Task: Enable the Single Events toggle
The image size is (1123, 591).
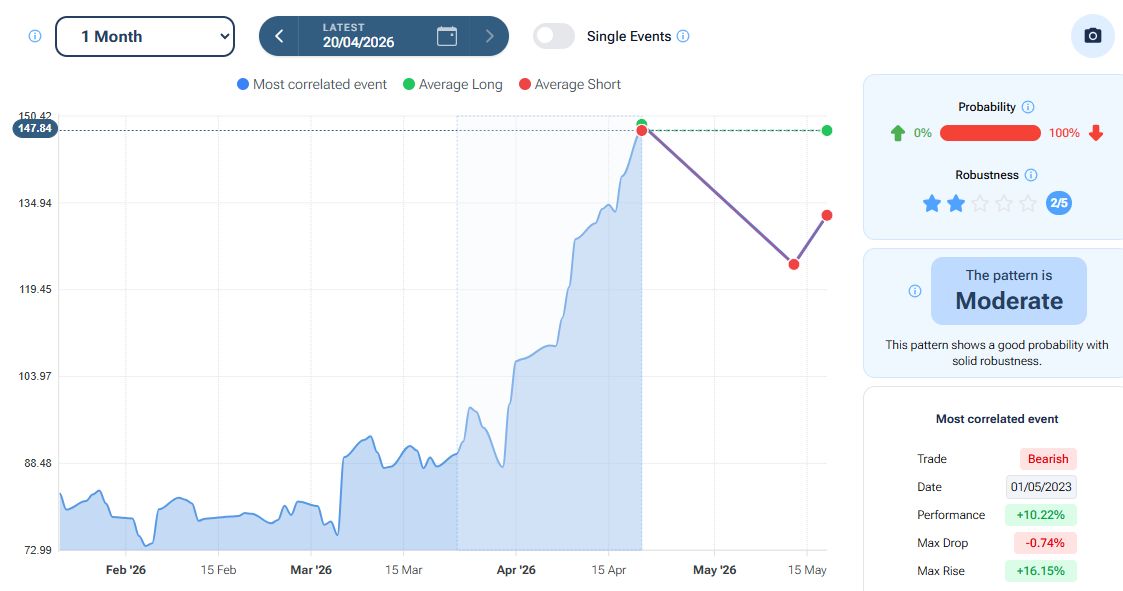Action: click(554, 36)
